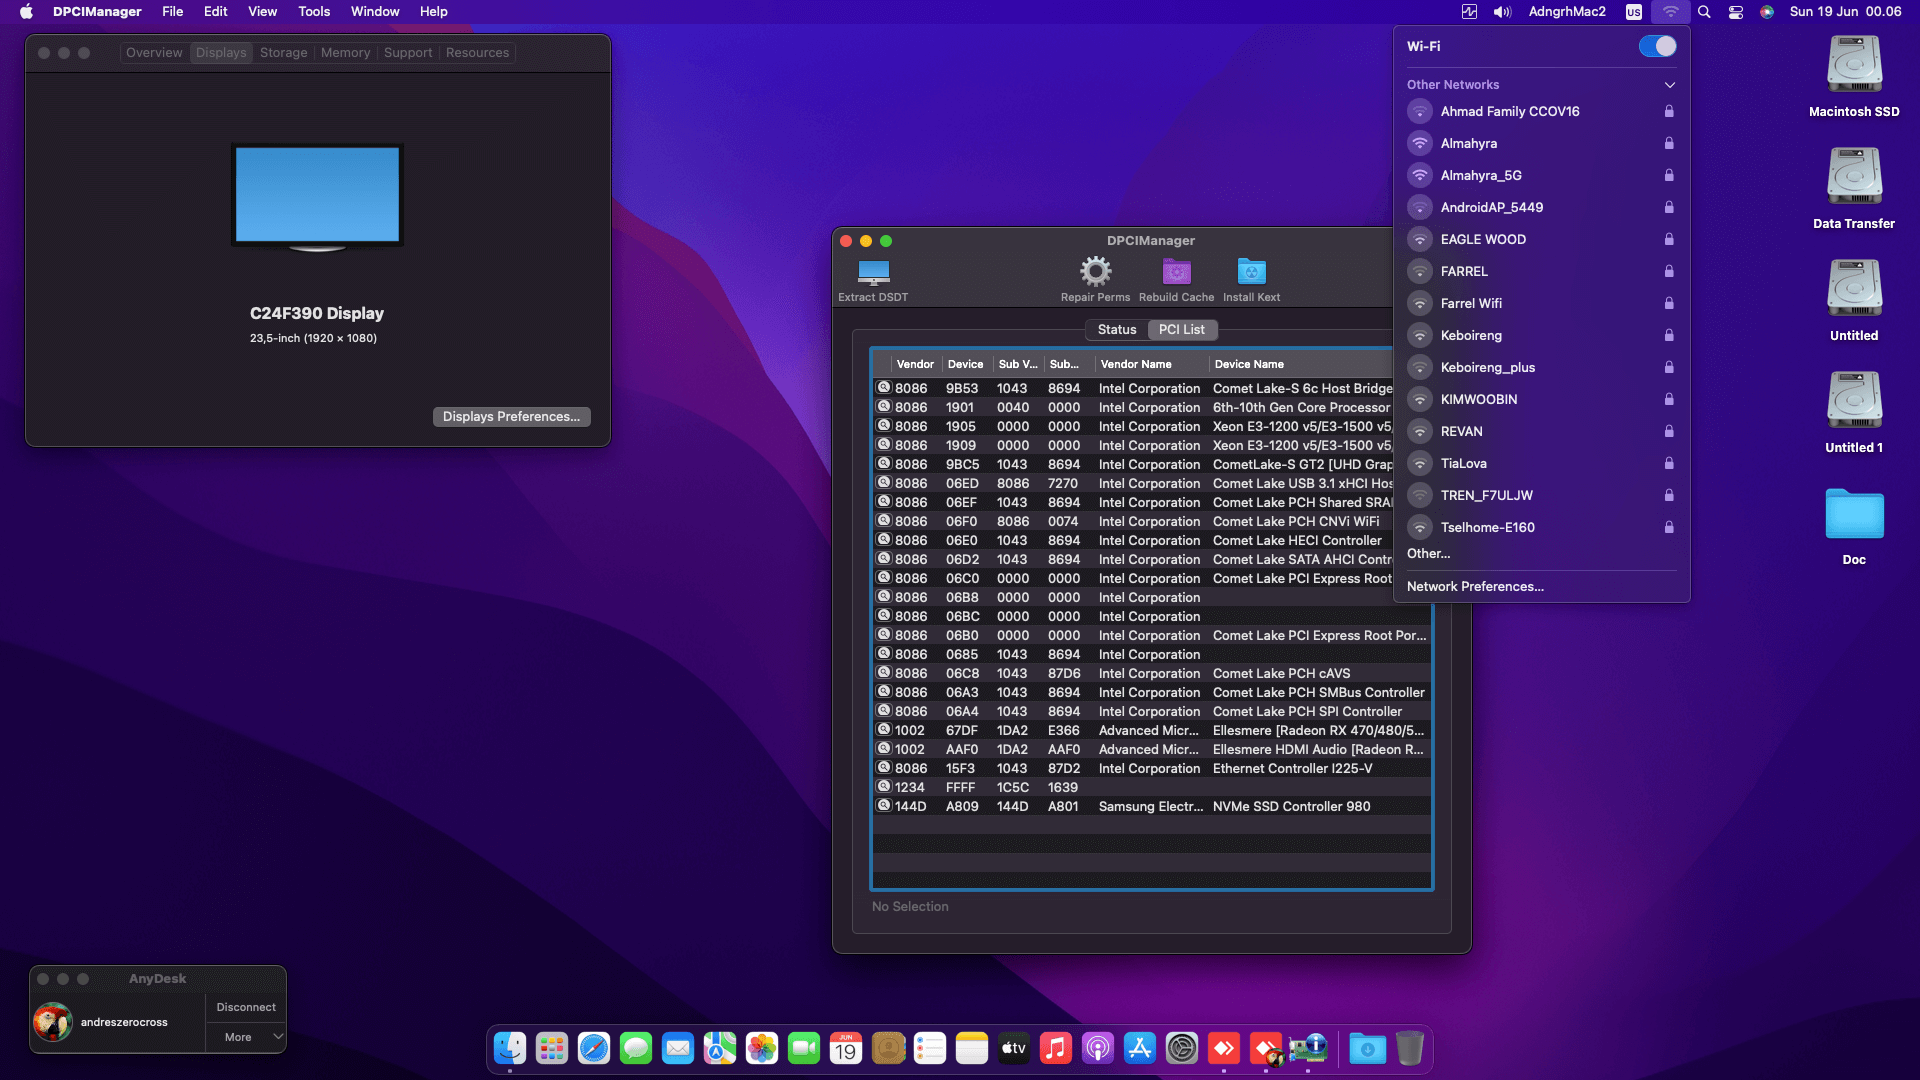Image resolution: width=1920 pixels, height=1080 pixels.
Task: Turn off the Wi-Fi switch
Action: (x=1657, y=46)
